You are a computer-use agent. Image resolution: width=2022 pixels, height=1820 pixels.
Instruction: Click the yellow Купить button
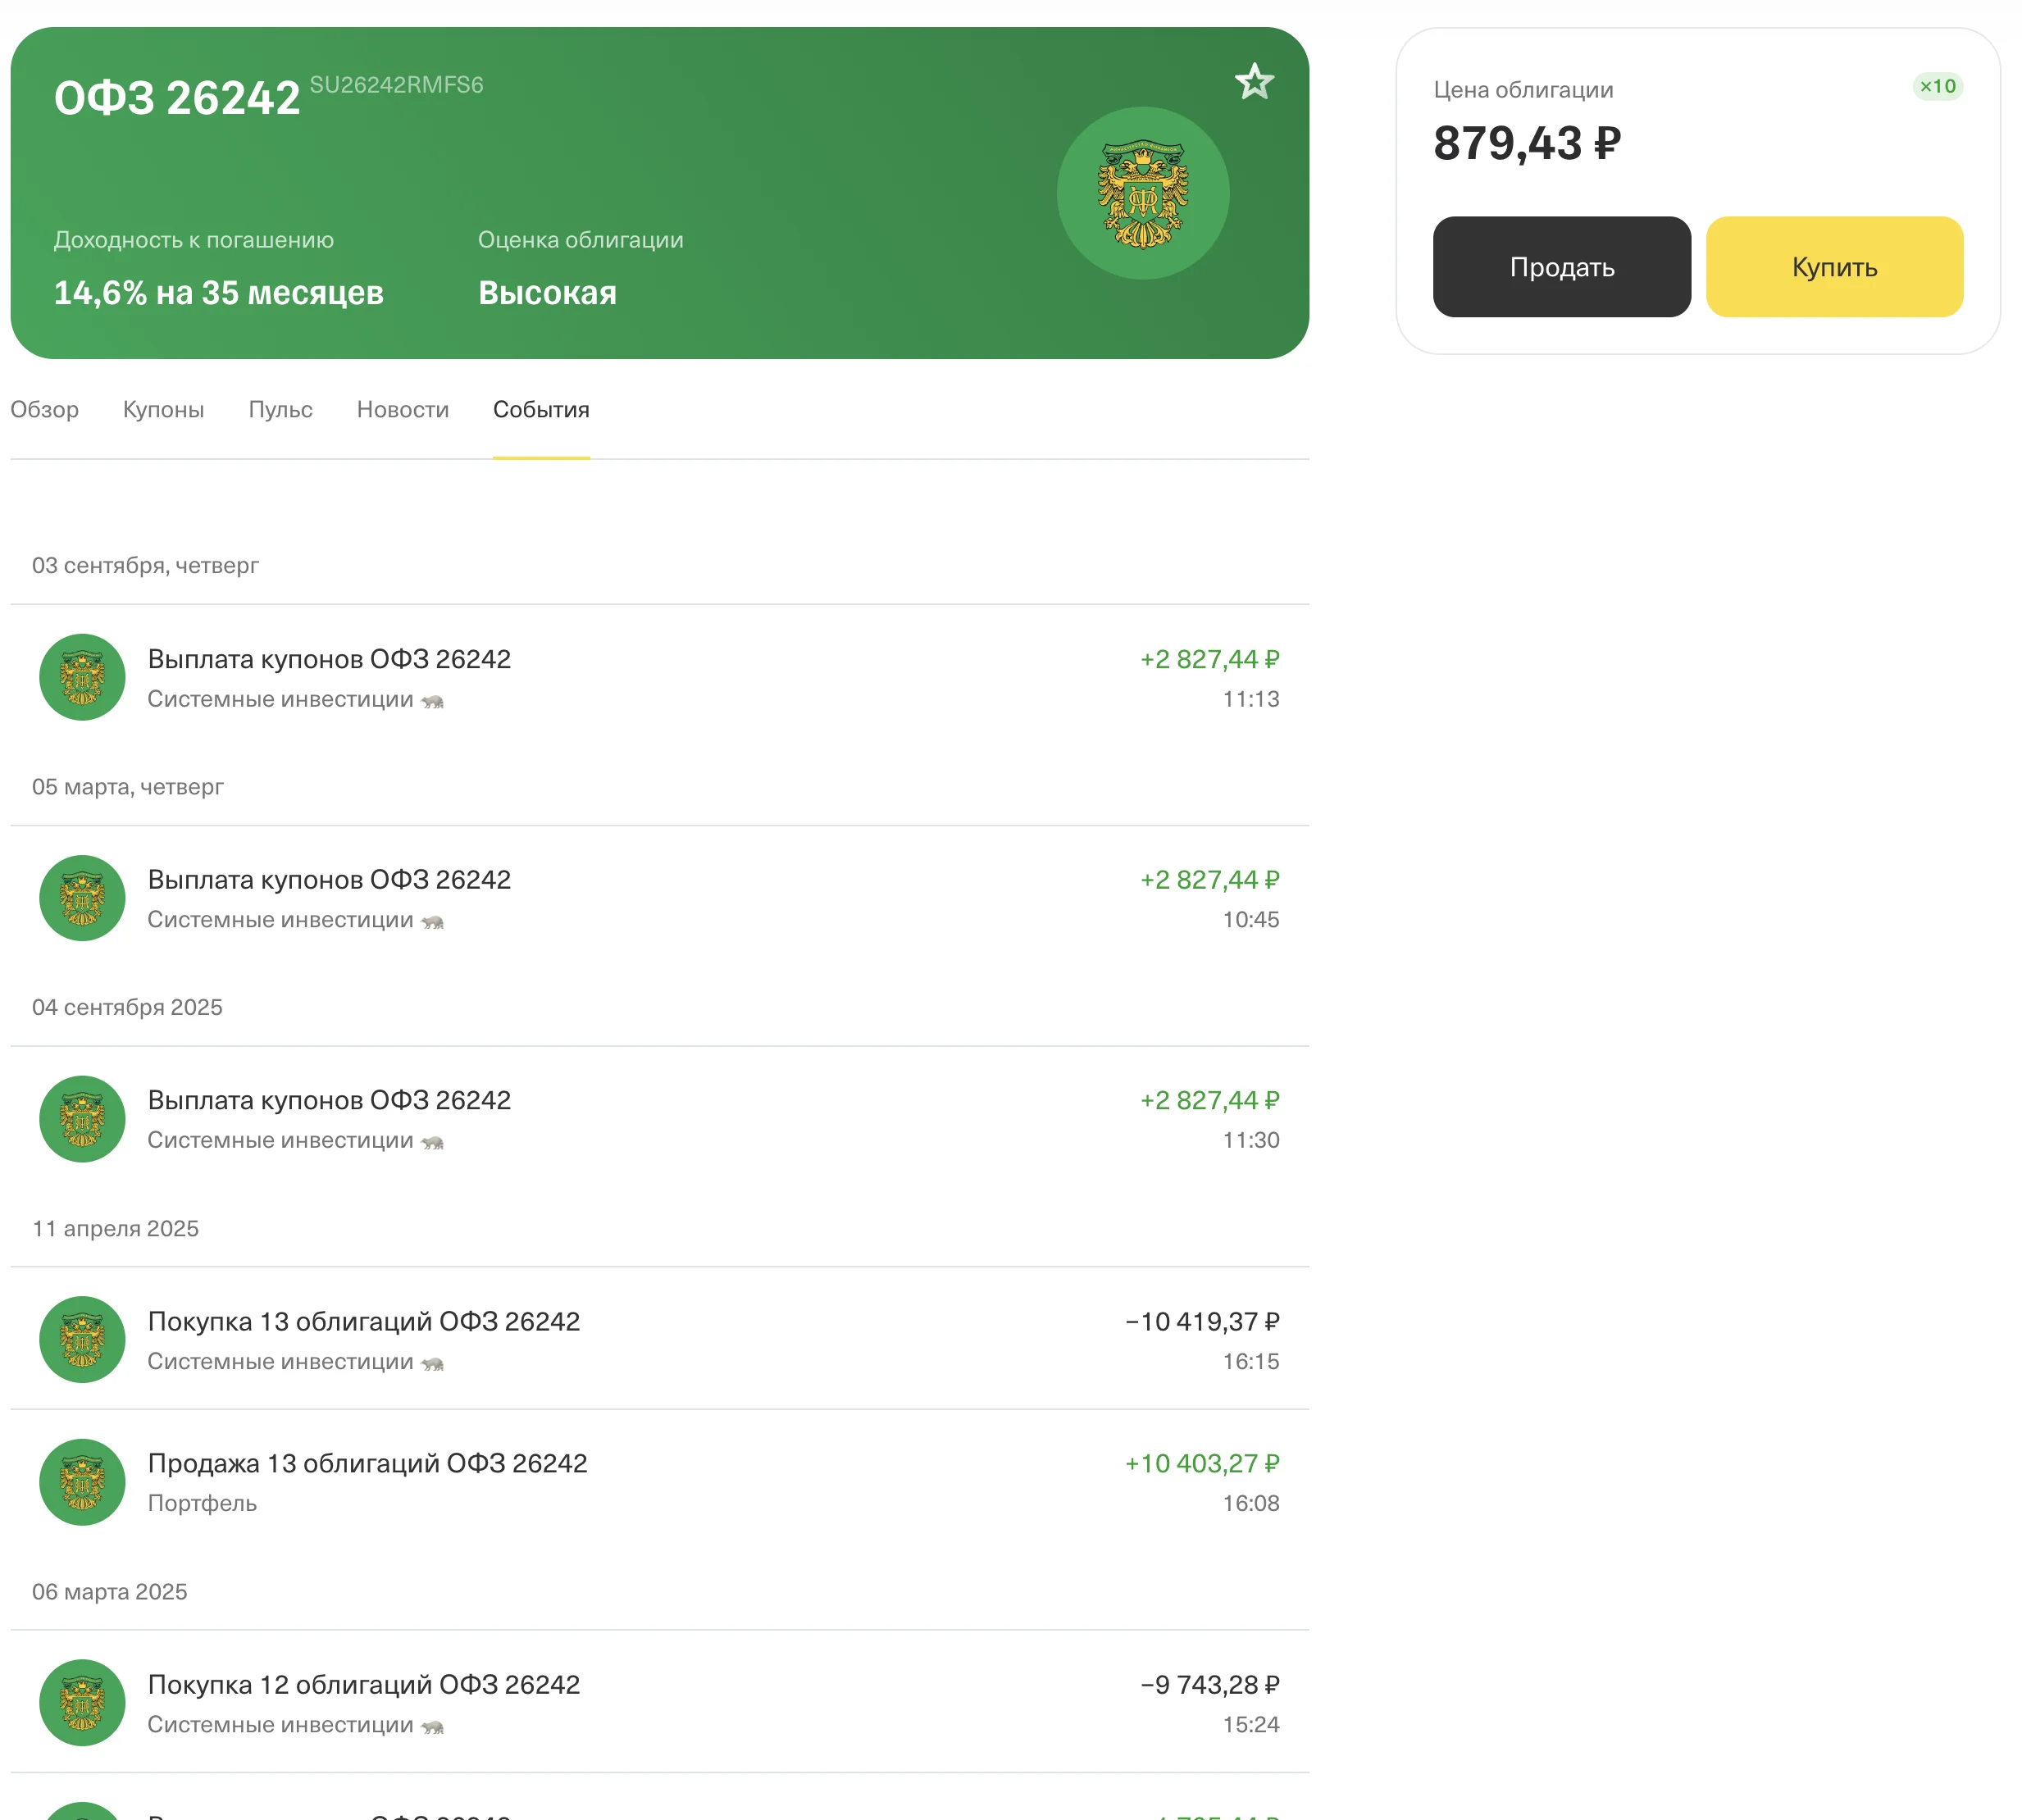(1834, 267)
